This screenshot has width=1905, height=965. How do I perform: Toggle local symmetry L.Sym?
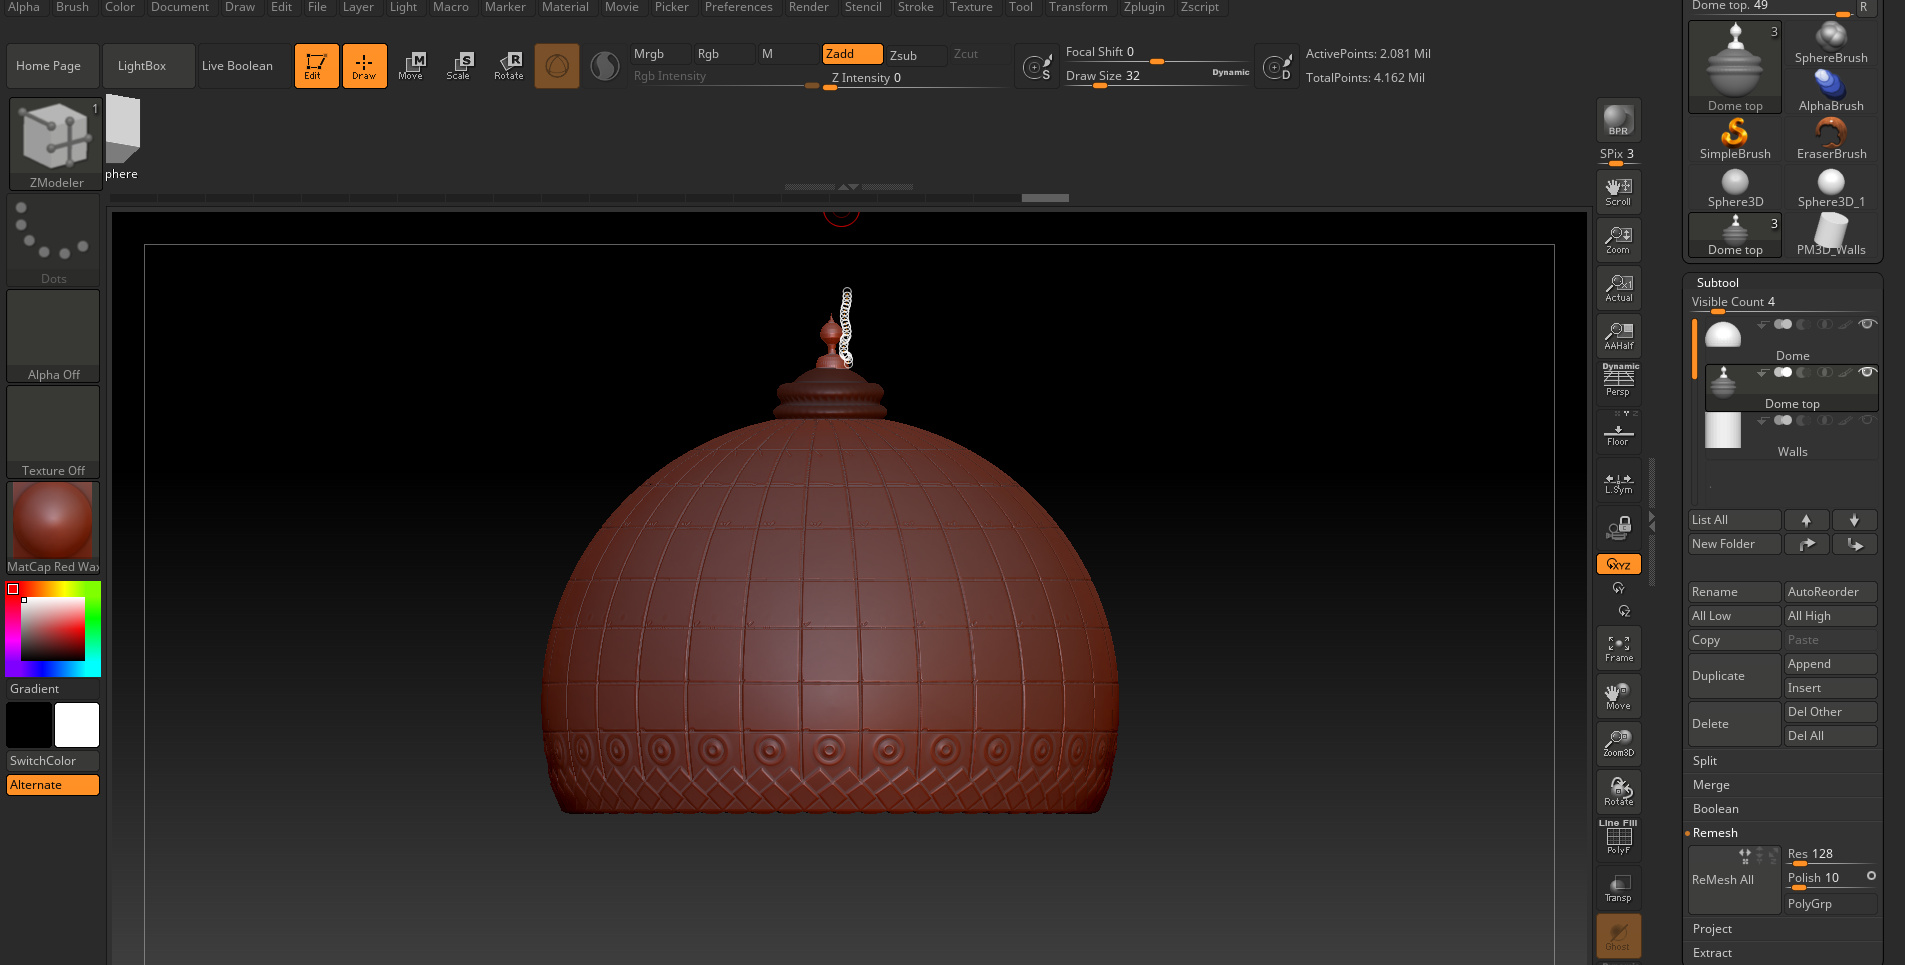pyautogui.click(x=1618, y=483)
